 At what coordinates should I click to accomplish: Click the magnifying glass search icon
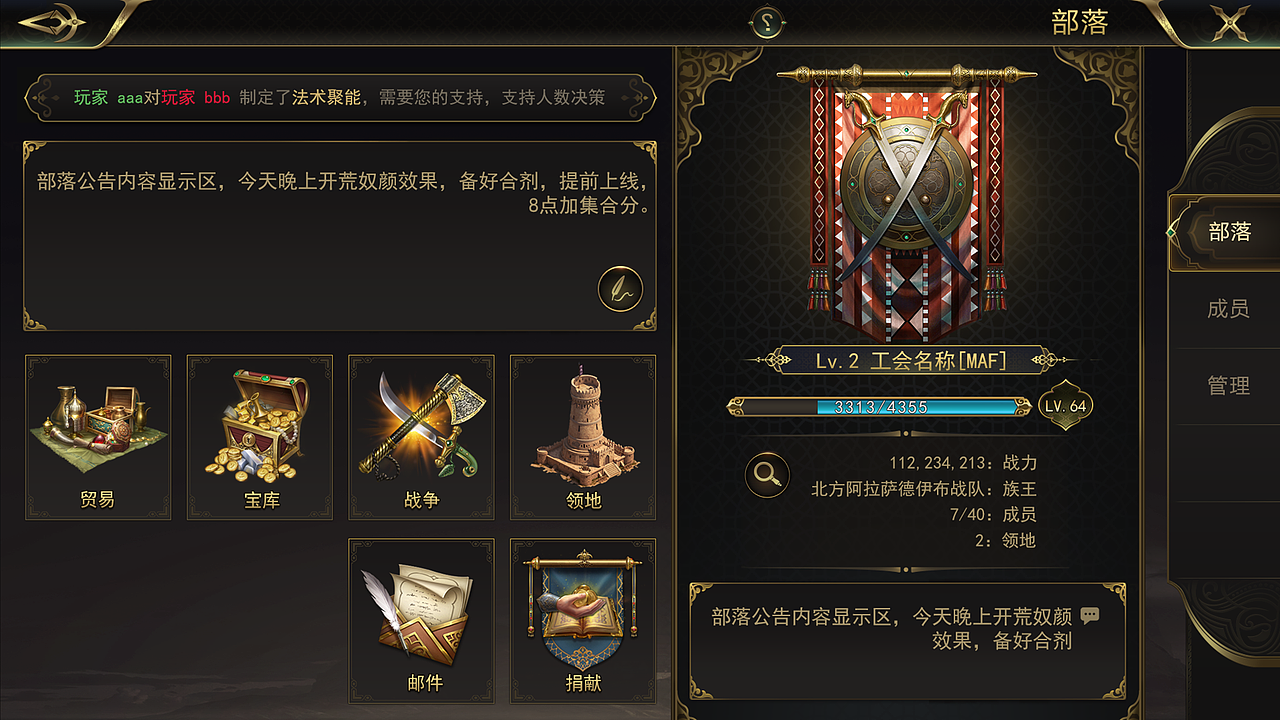coord(767,475)
